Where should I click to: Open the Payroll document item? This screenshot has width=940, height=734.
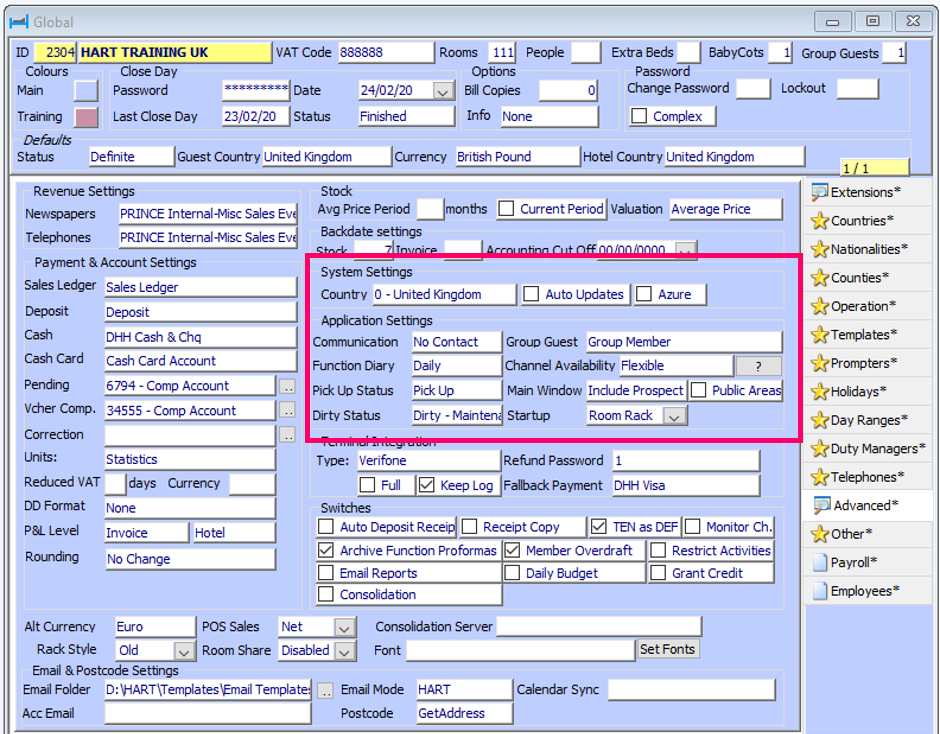[867, 562]
